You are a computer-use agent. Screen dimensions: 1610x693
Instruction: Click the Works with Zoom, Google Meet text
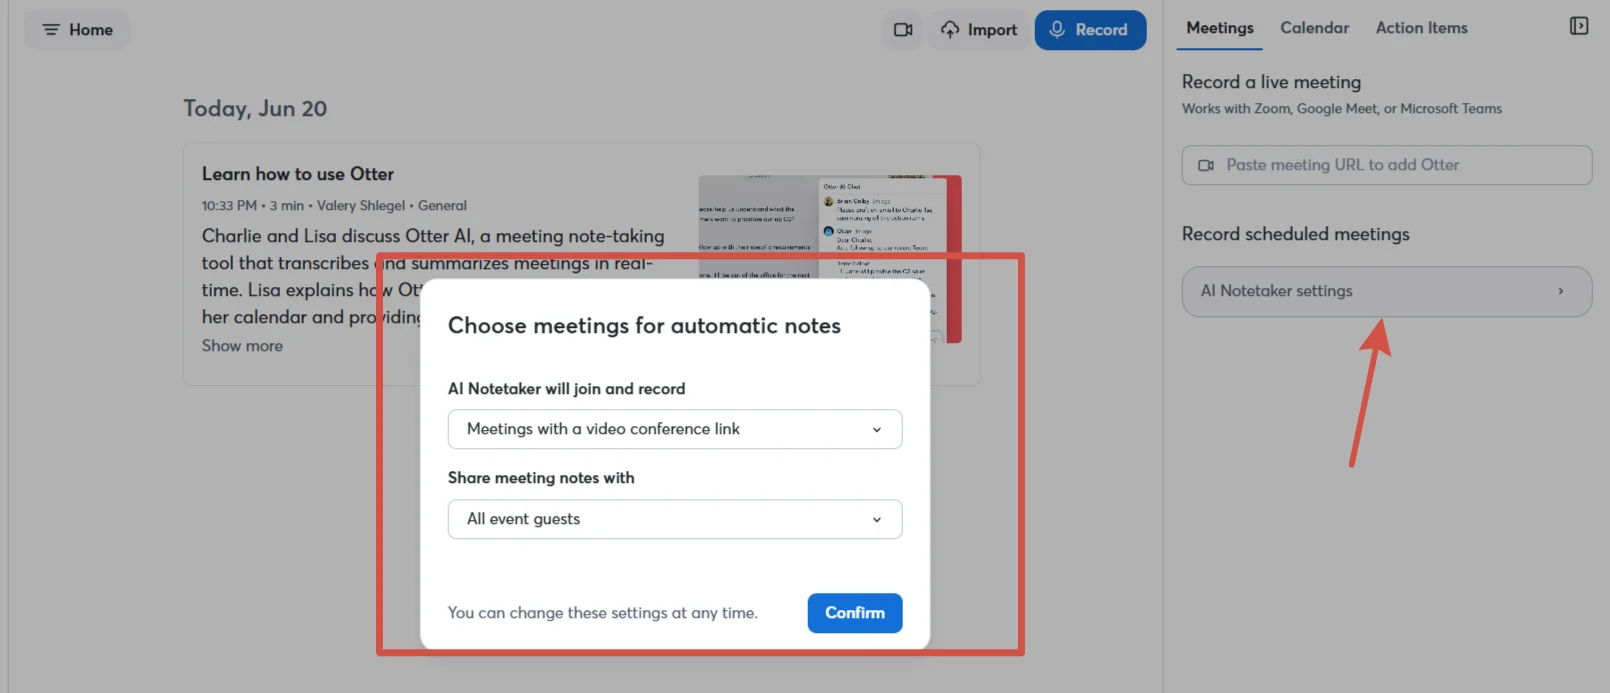[x=1342, y=109]
